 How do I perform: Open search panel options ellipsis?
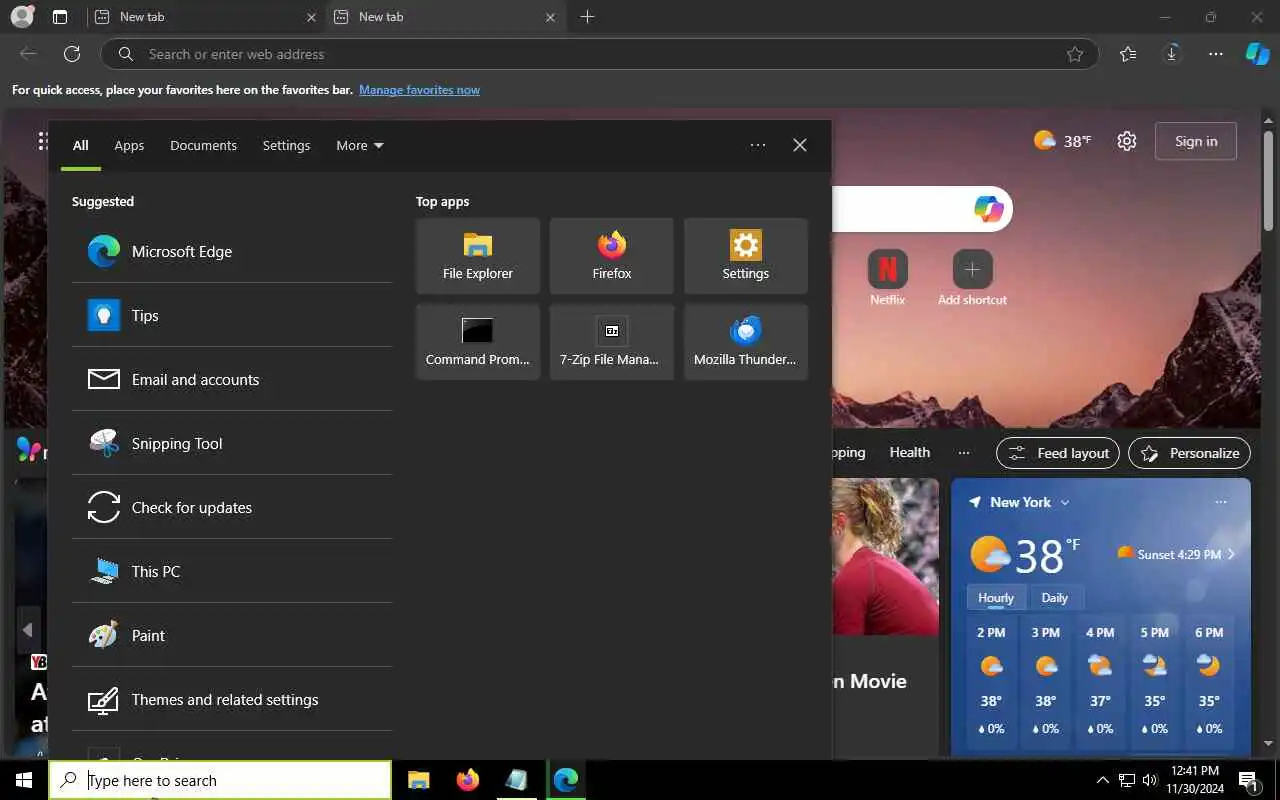758,145
